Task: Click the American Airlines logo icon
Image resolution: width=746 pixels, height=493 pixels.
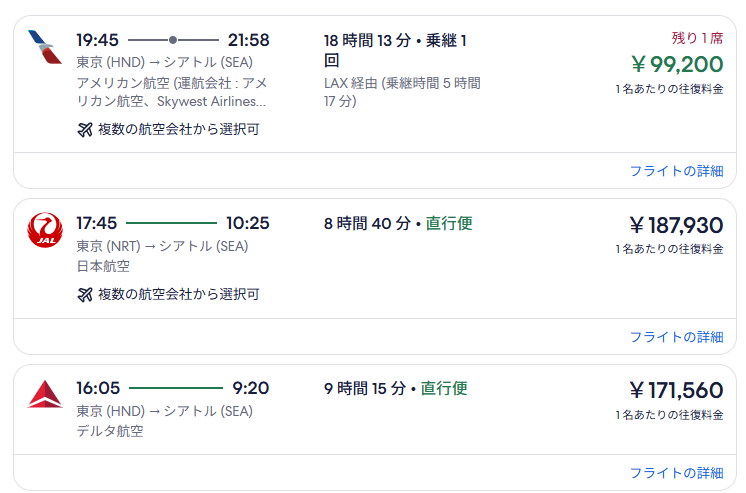Action: click(45, 47)
